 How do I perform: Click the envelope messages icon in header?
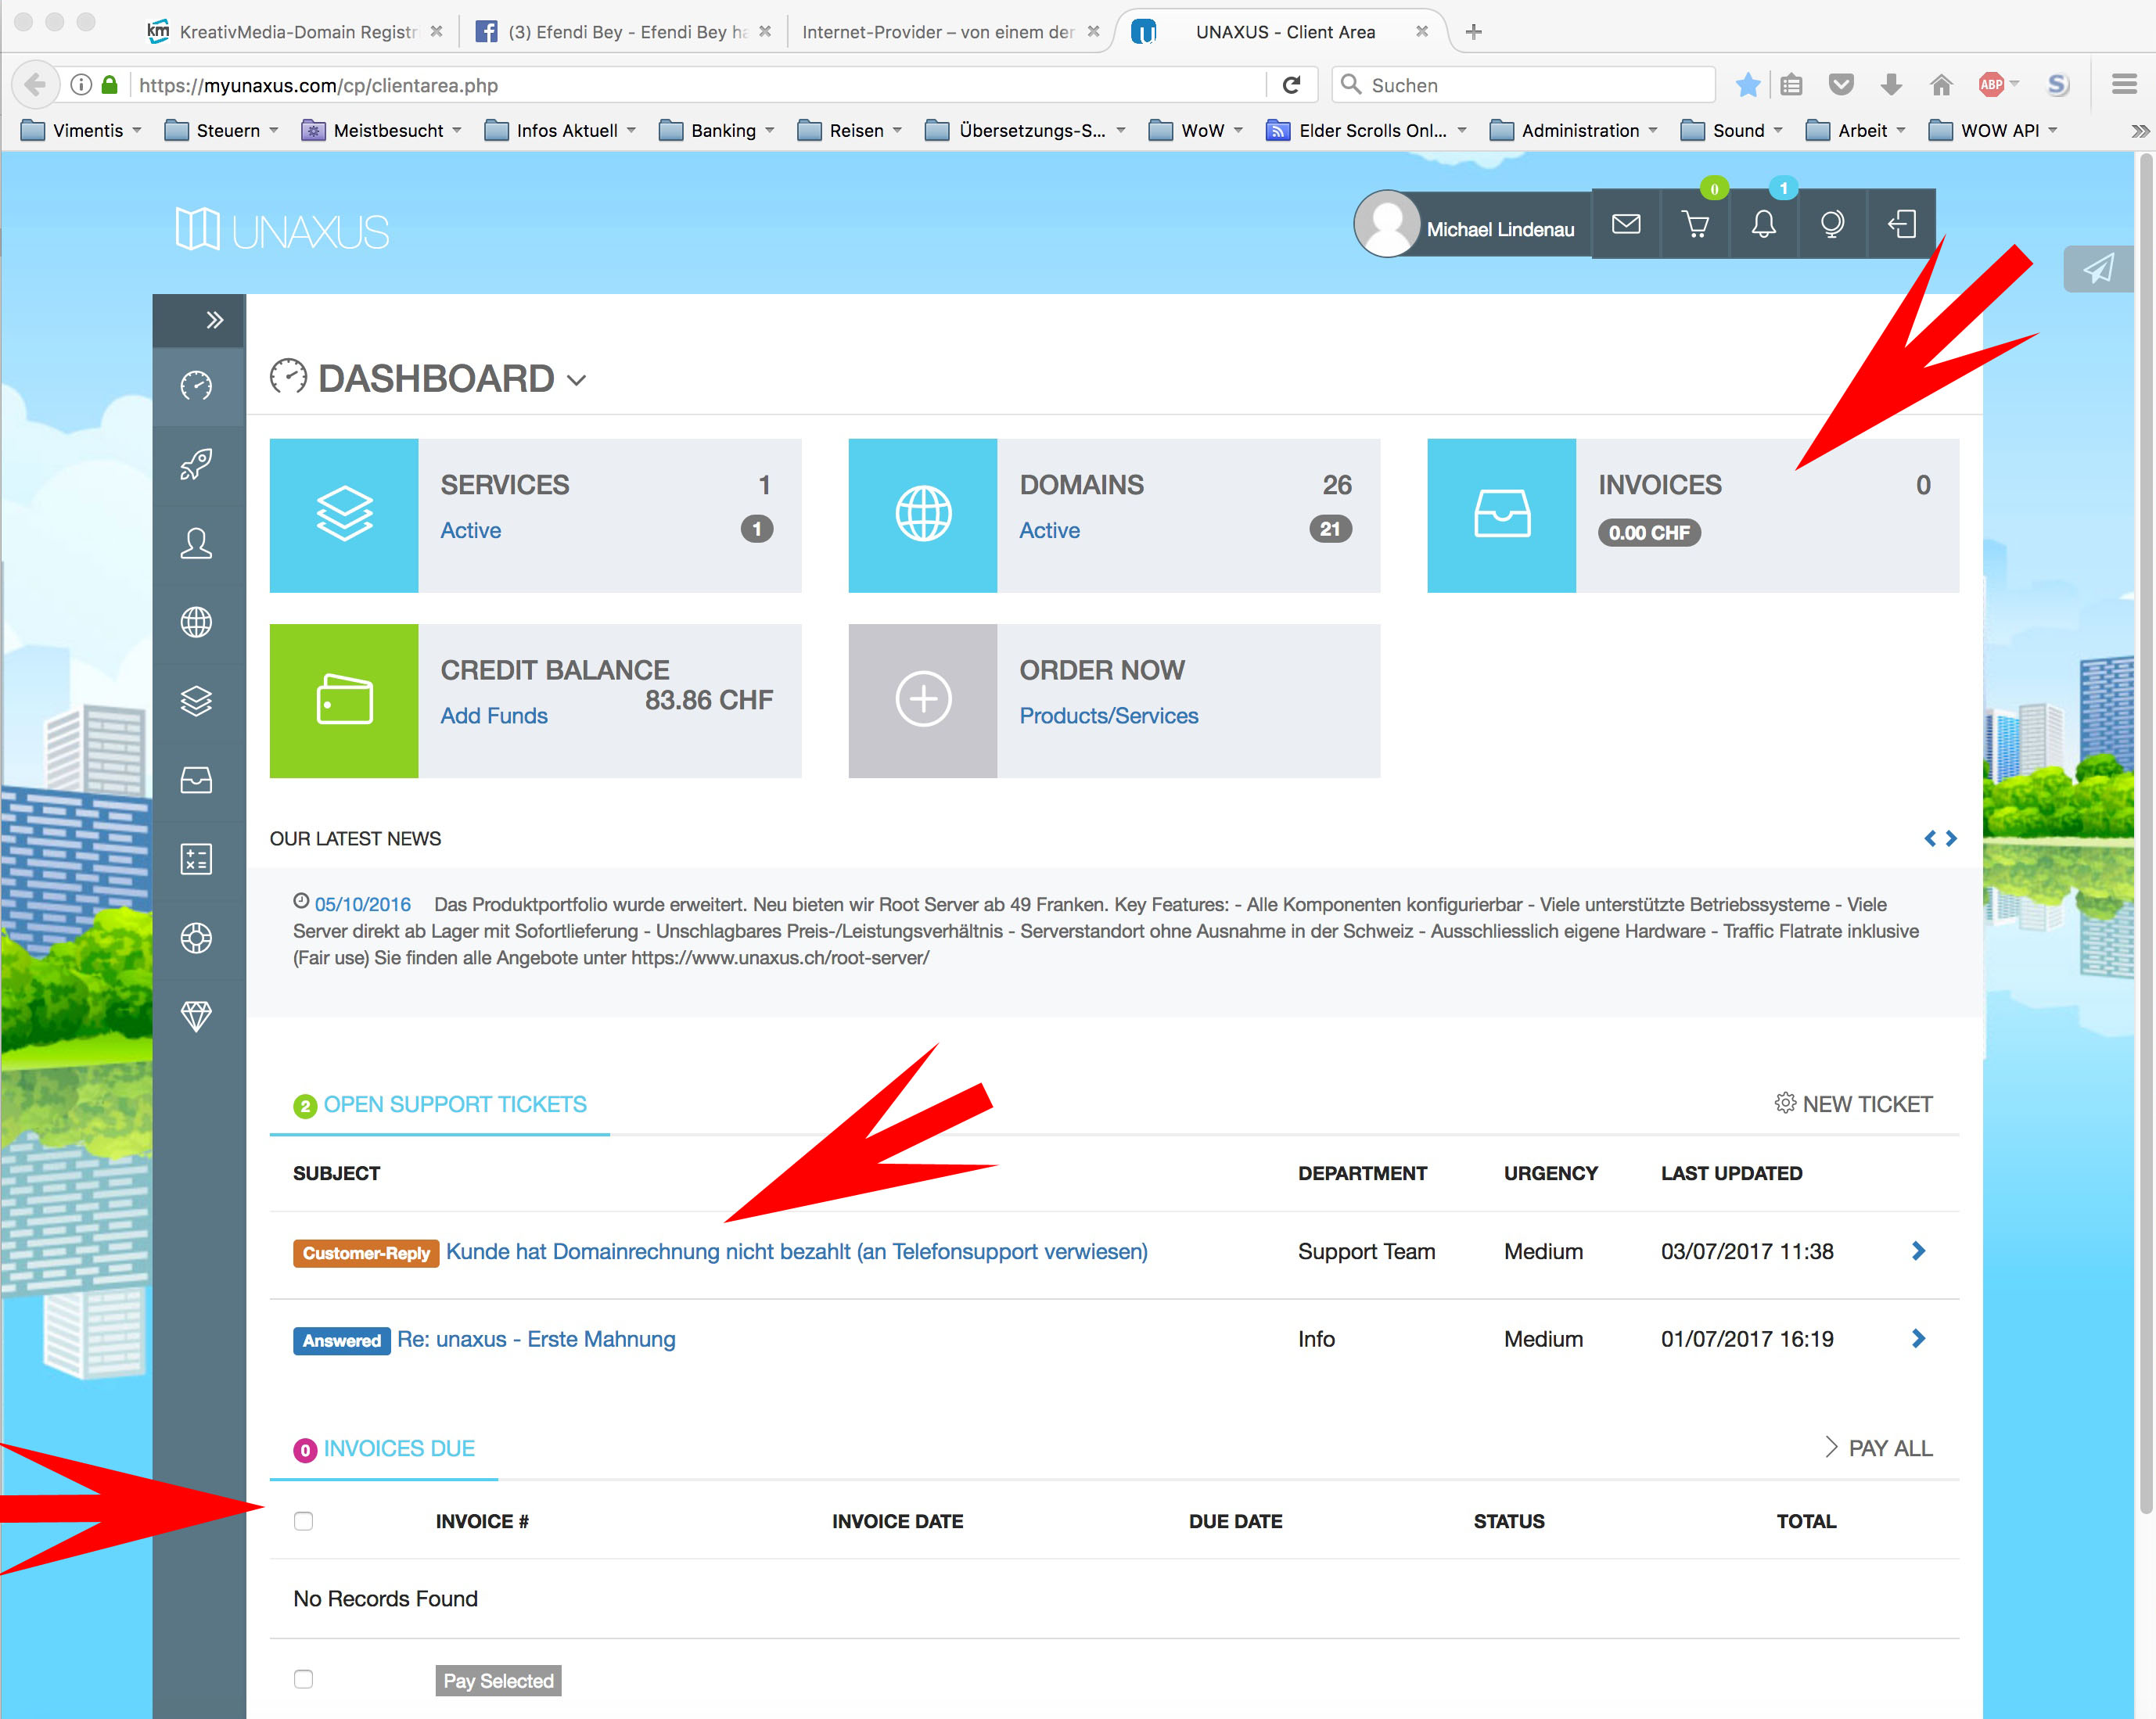[x=1626, y=225]
